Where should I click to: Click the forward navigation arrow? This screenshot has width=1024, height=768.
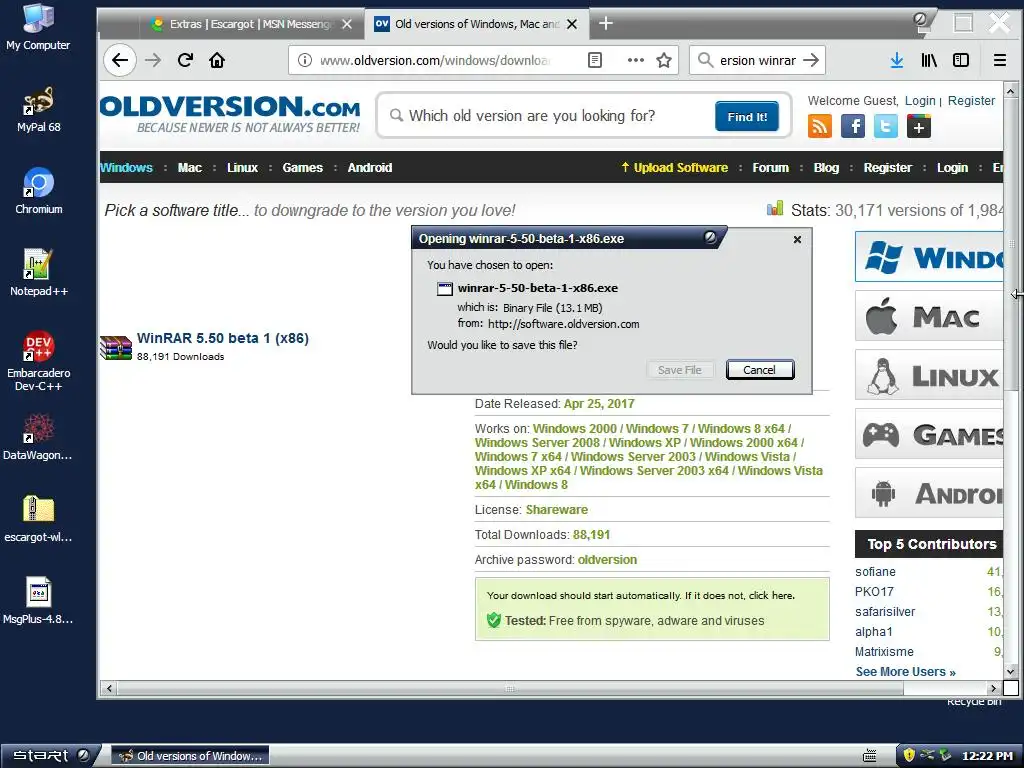(x=153, y=60)
